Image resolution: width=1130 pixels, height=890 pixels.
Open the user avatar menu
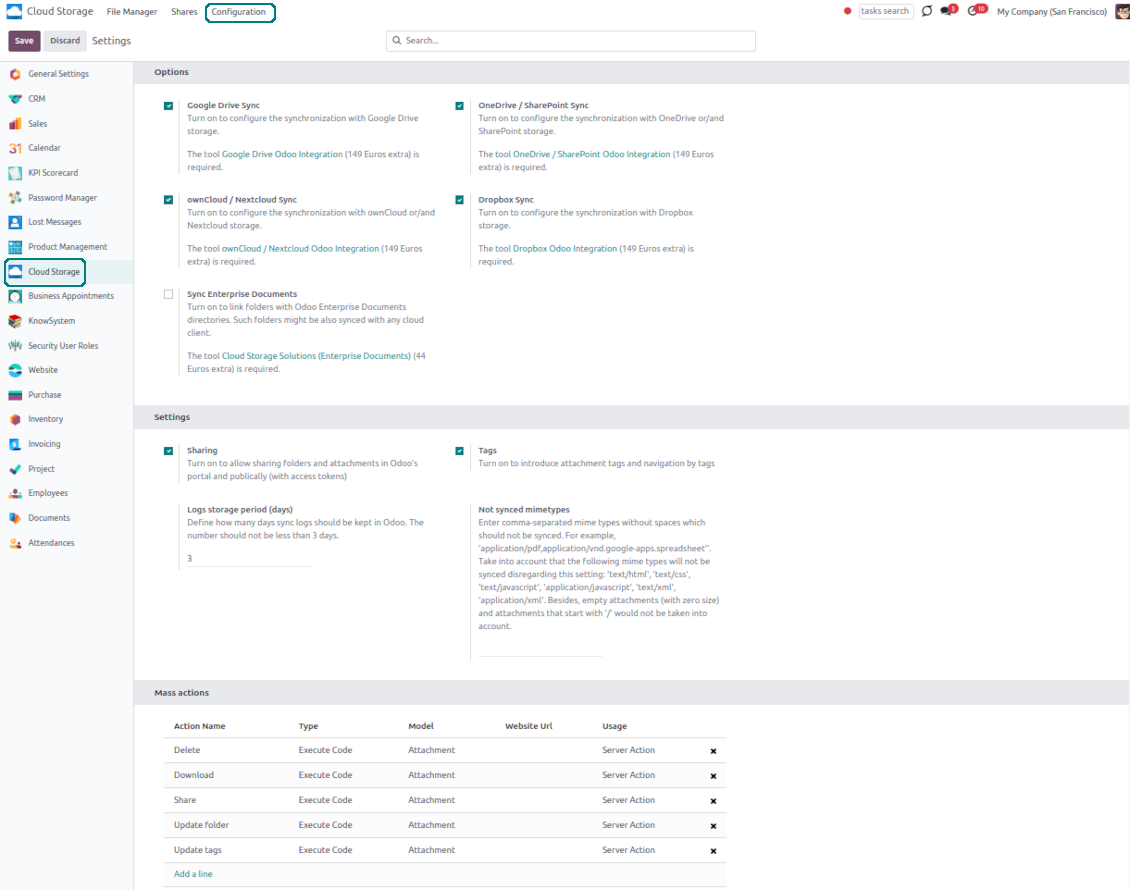pyautogui.click(x=1122, y=12)
